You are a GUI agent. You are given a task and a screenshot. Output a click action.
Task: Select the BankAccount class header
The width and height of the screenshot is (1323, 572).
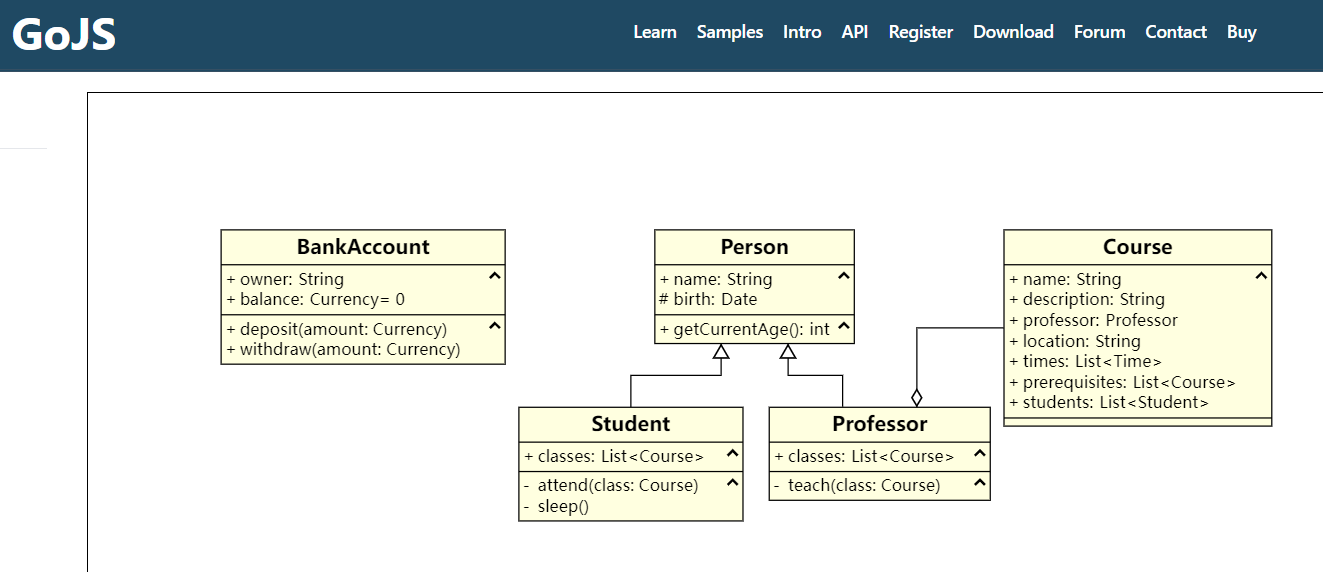point(363,247)
